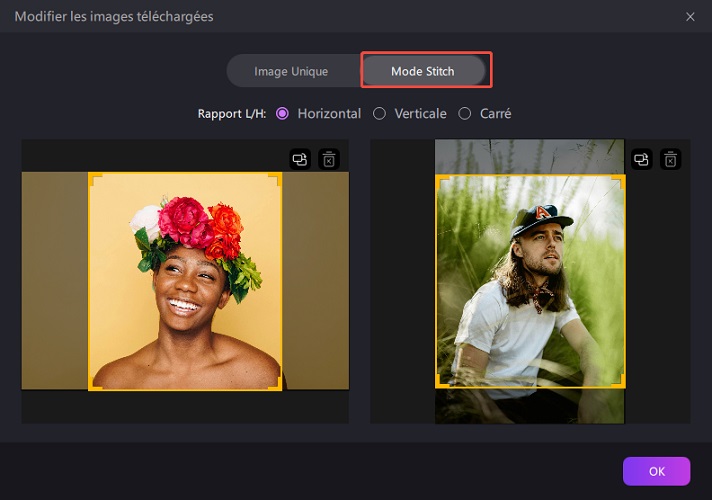Viewport: 712px width, 500px height.
Task: Click top-right crop corner on woman photo
Action: click(x=275, y=179)
